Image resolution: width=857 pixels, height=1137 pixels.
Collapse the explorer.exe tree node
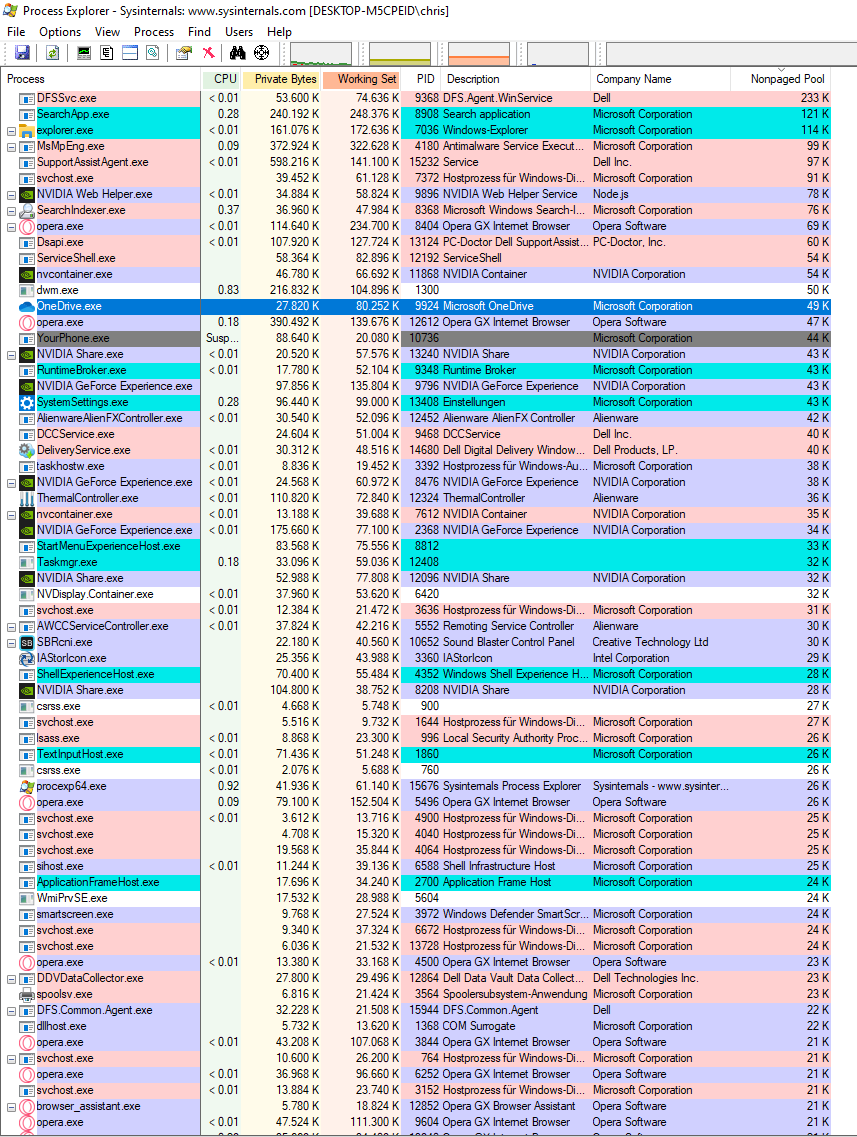11,131
